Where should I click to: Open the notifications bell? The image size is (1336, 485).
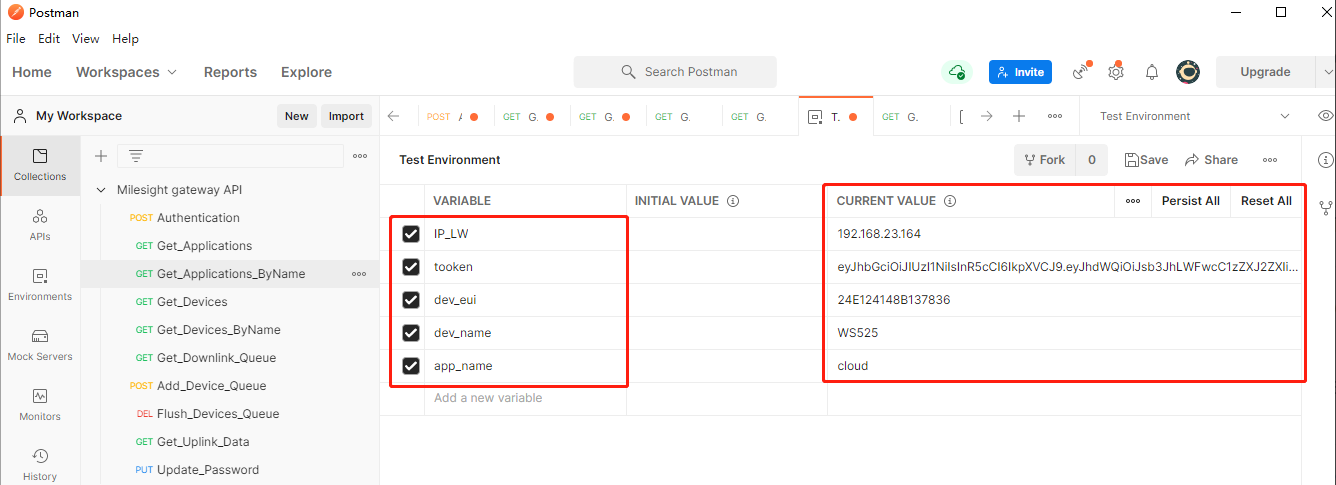click(x=1152, y=72)
